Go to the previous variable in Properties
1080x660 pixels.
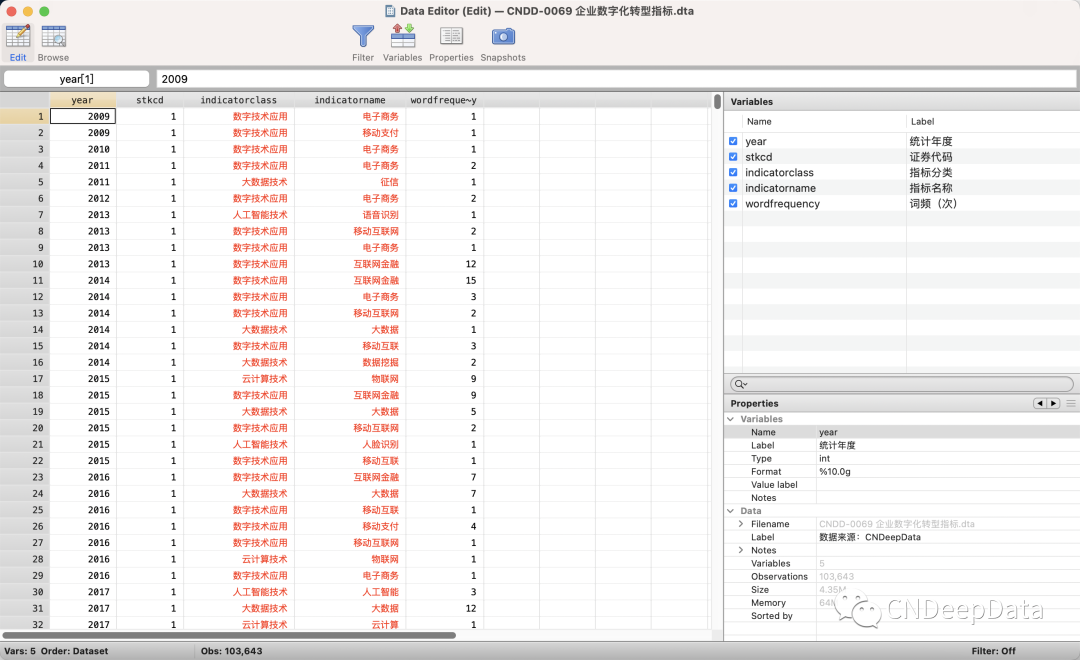coord(1039,403)
